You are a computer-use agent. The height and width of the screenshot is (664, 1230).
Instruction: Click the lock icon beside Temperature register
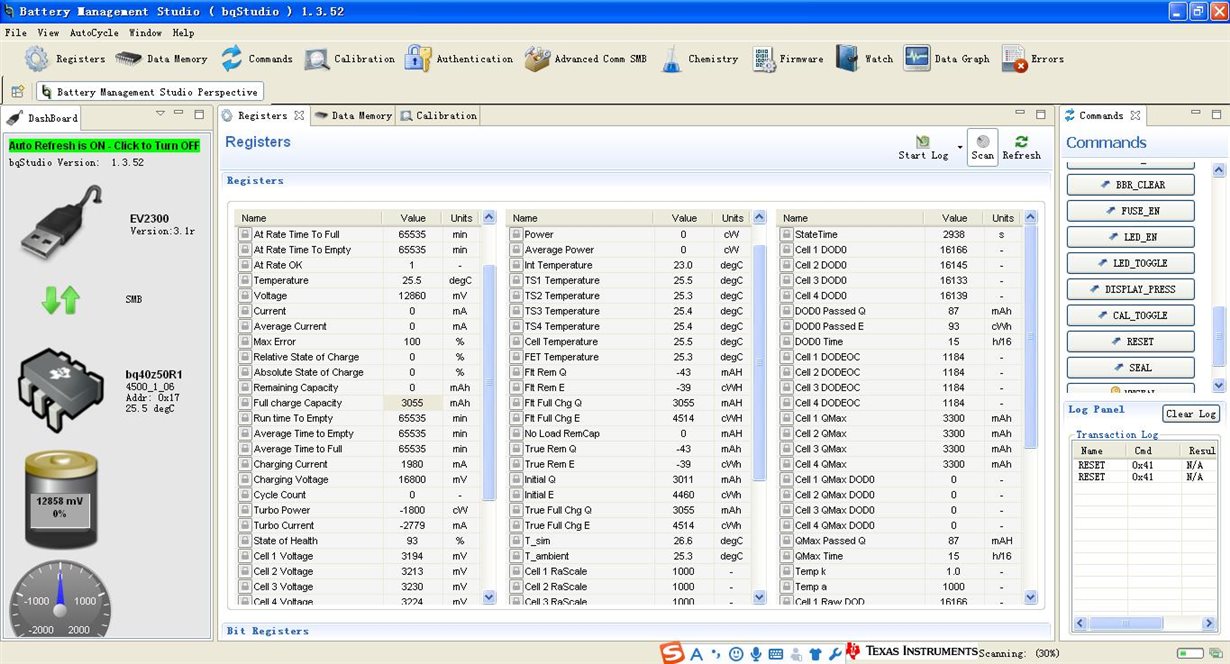pyautogui.click(x=245, y=281)
